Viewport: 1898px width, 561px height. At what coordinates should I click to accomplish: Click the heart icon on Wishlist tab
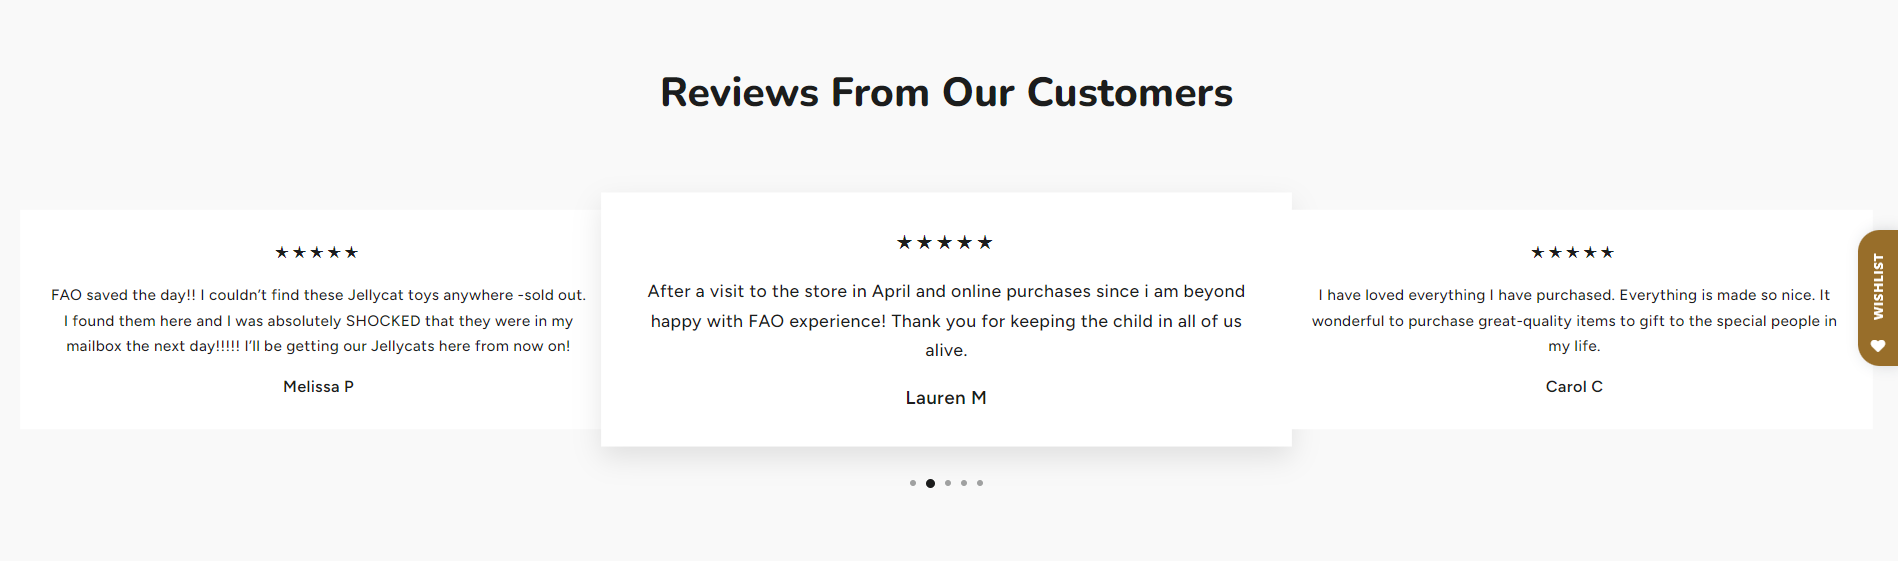click(1878, 346)
